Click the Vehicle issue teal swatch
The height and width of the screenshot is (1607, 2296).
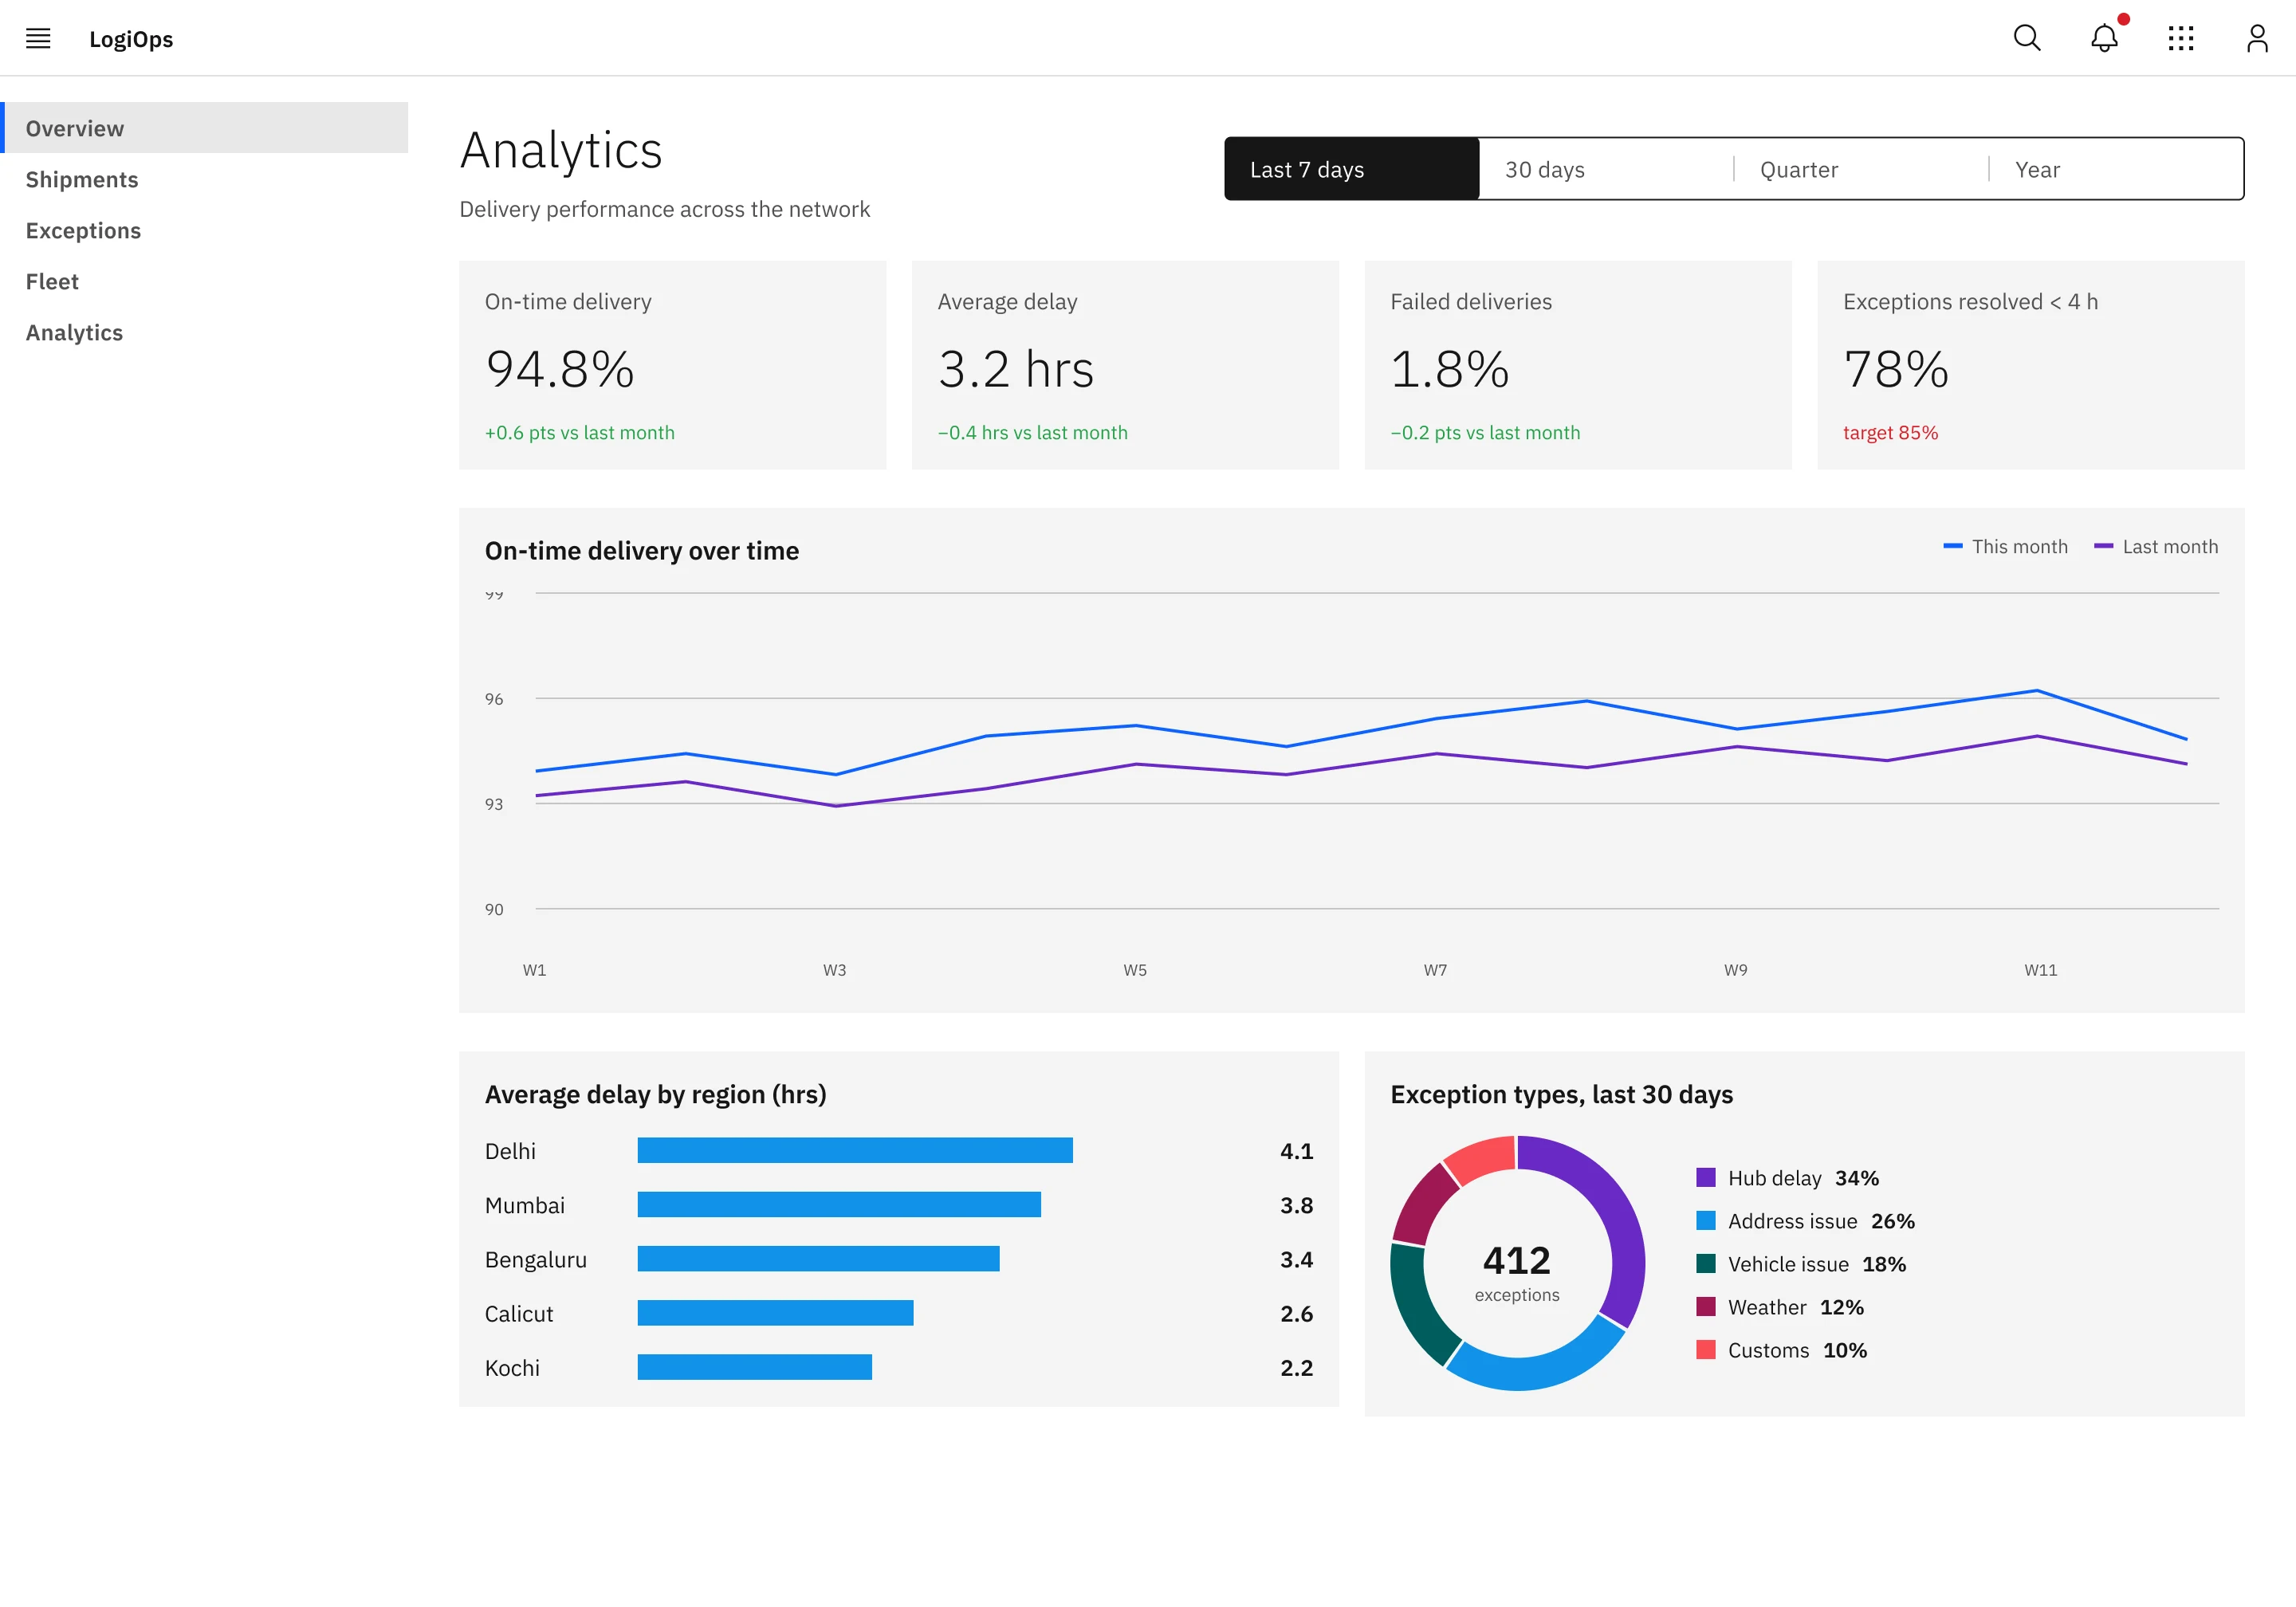[x=1706, y=1263]
